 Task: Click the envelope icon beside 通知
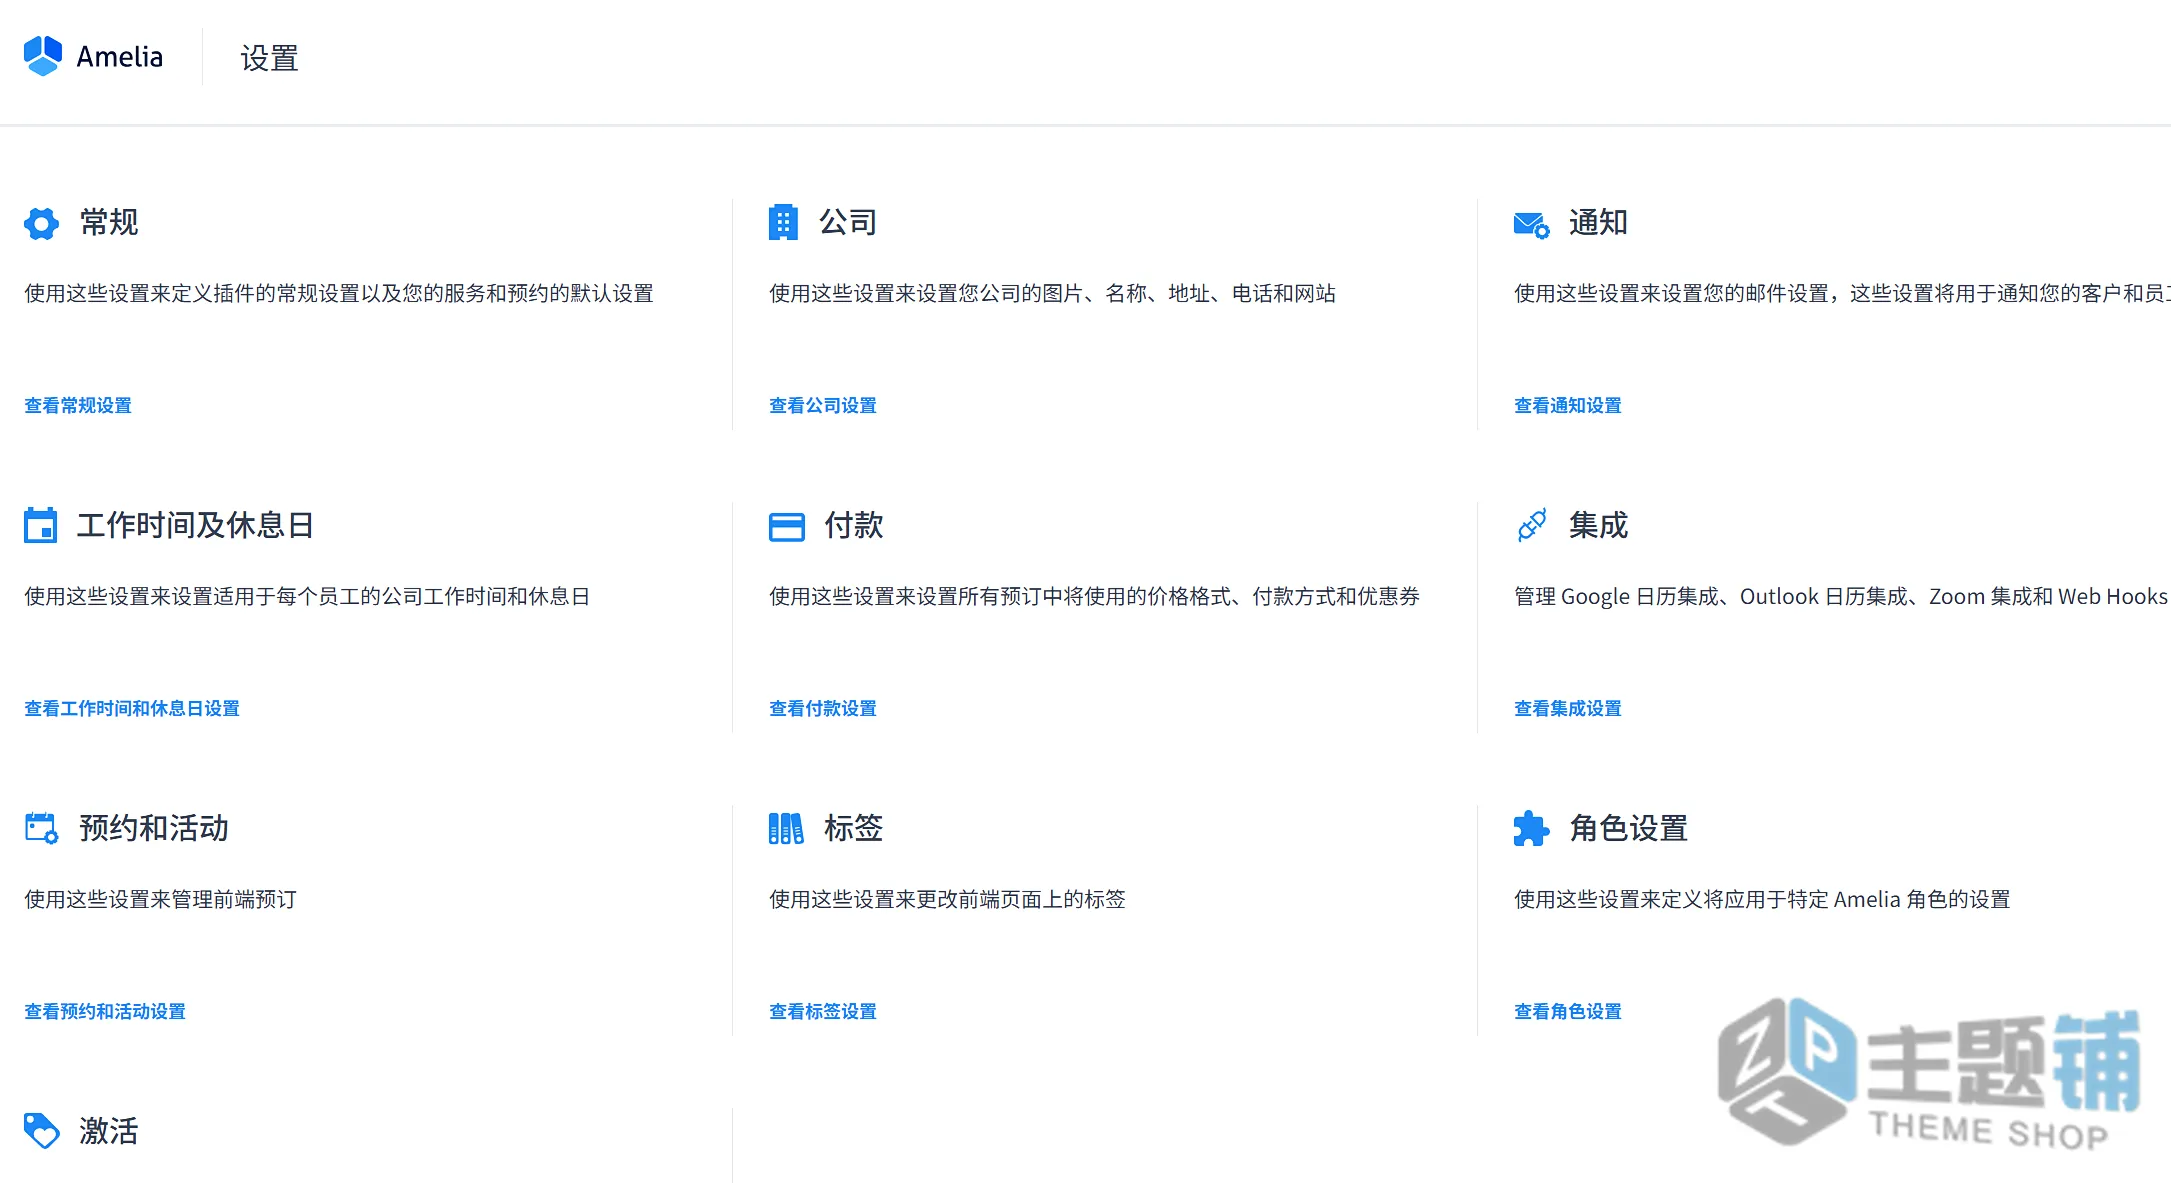click(x=1531, y=224)
